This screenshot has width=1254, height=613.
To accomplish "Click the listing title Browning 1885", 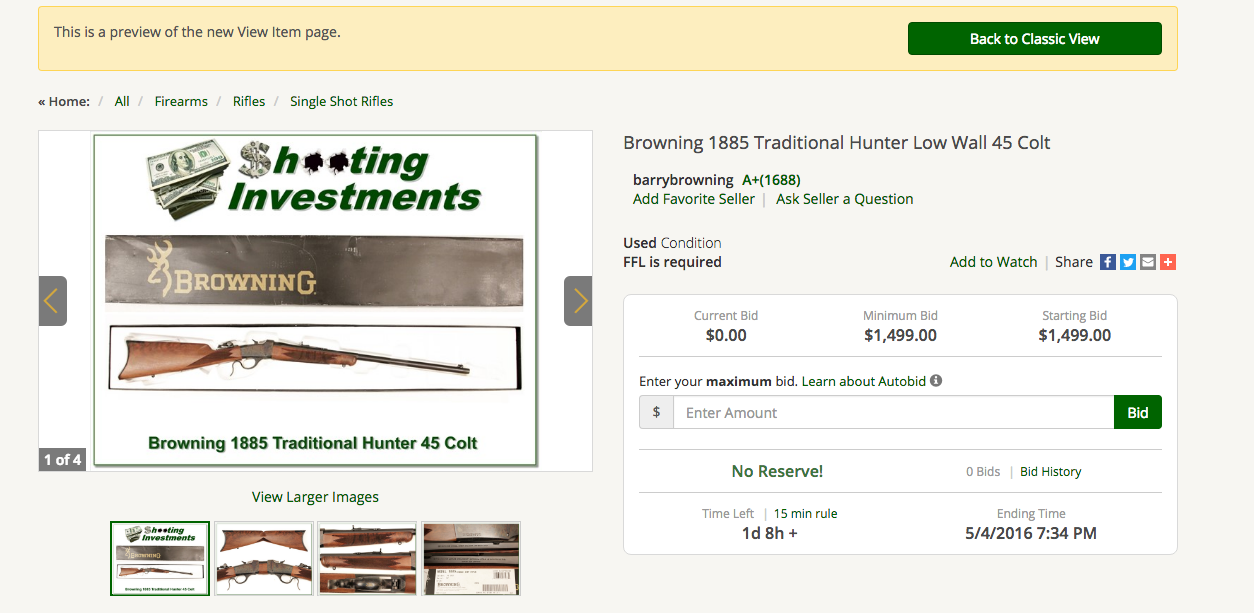I will (x=837, y=142).
